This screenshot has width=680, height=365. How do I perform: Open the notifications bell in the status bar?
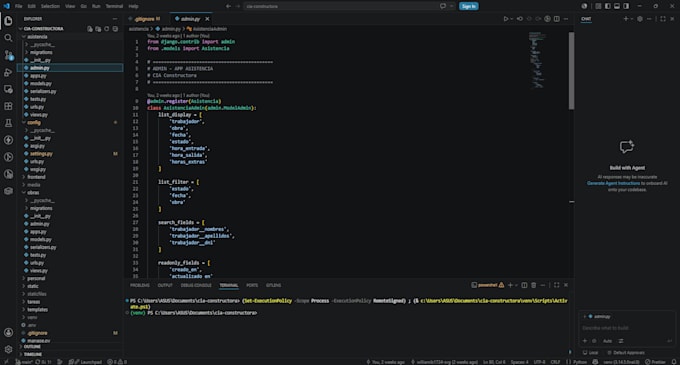(674, 362)
